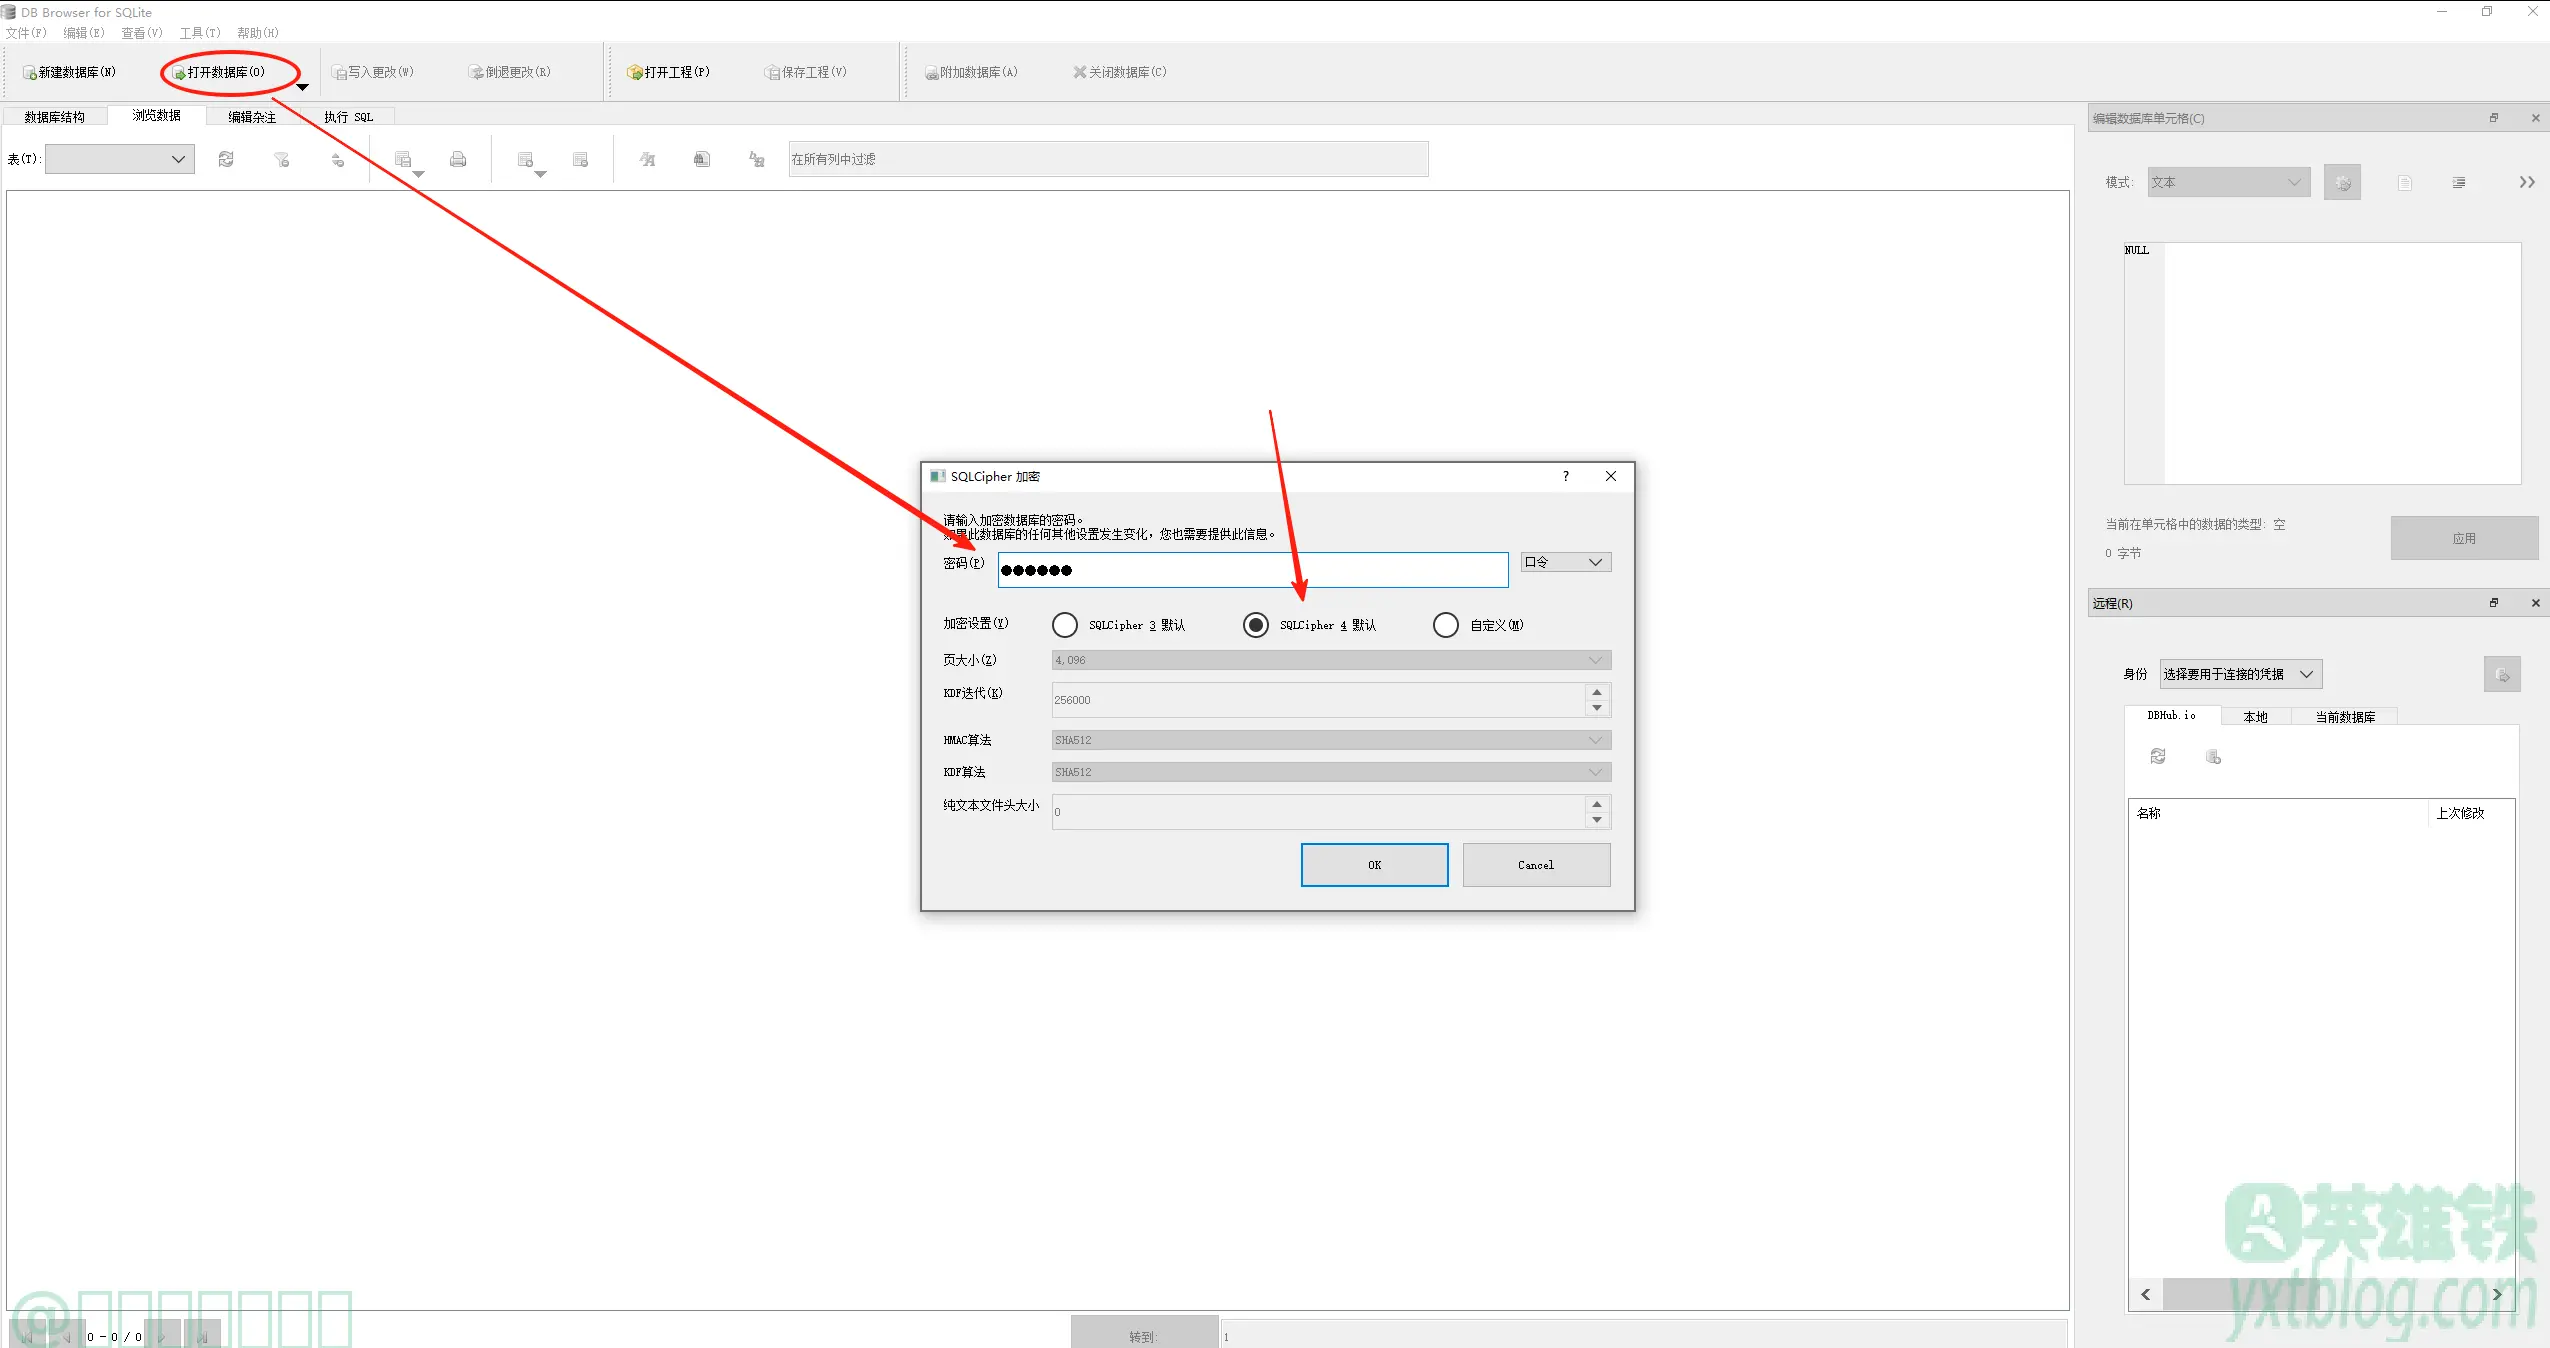
Task: Open the cell edit mode (文本) dropdown
Action: [2229, 182]
